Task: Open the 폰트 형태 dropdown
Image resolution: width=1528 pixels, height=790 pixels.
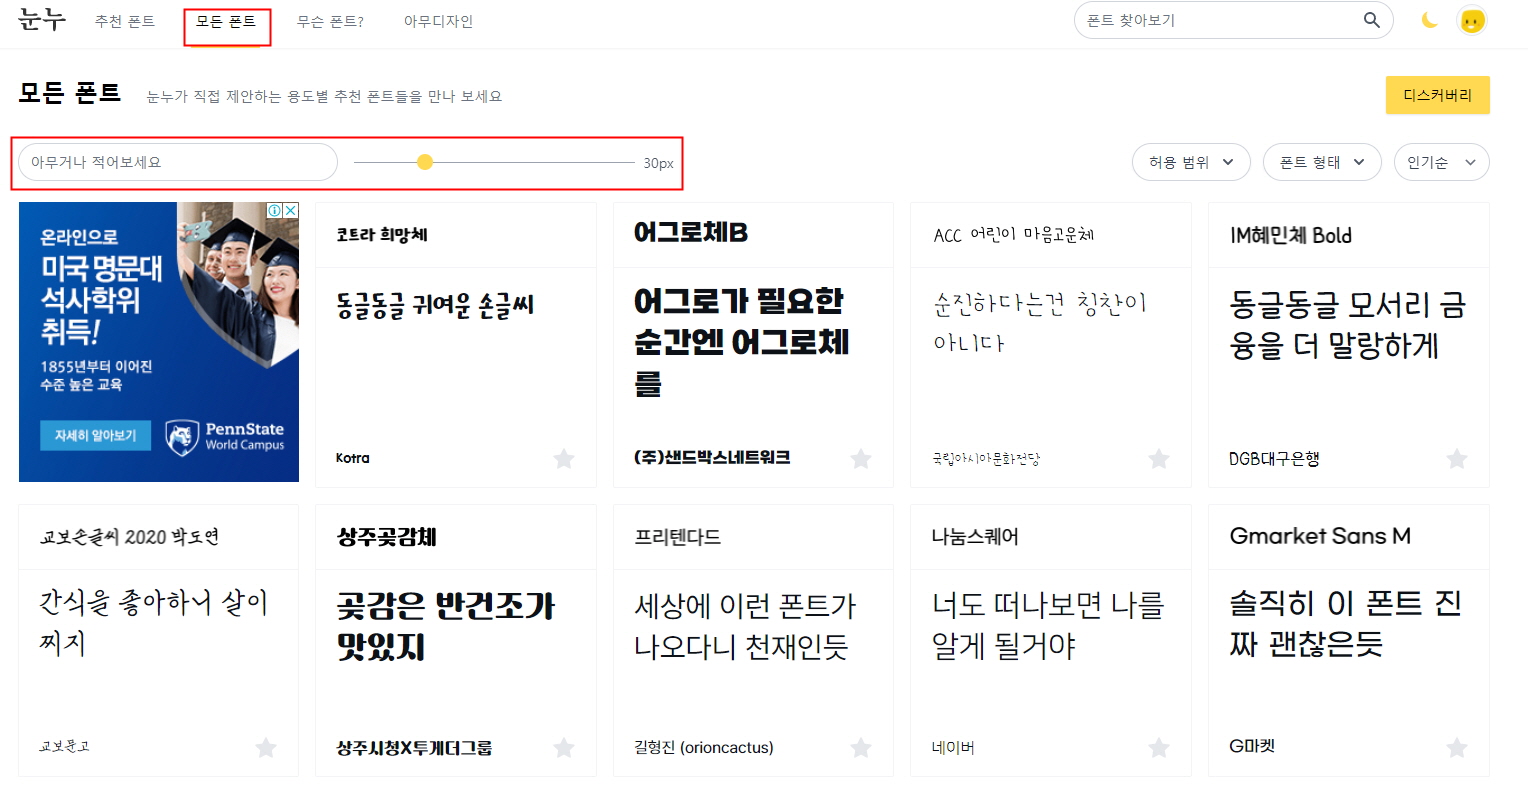Action: (1322, 161)
